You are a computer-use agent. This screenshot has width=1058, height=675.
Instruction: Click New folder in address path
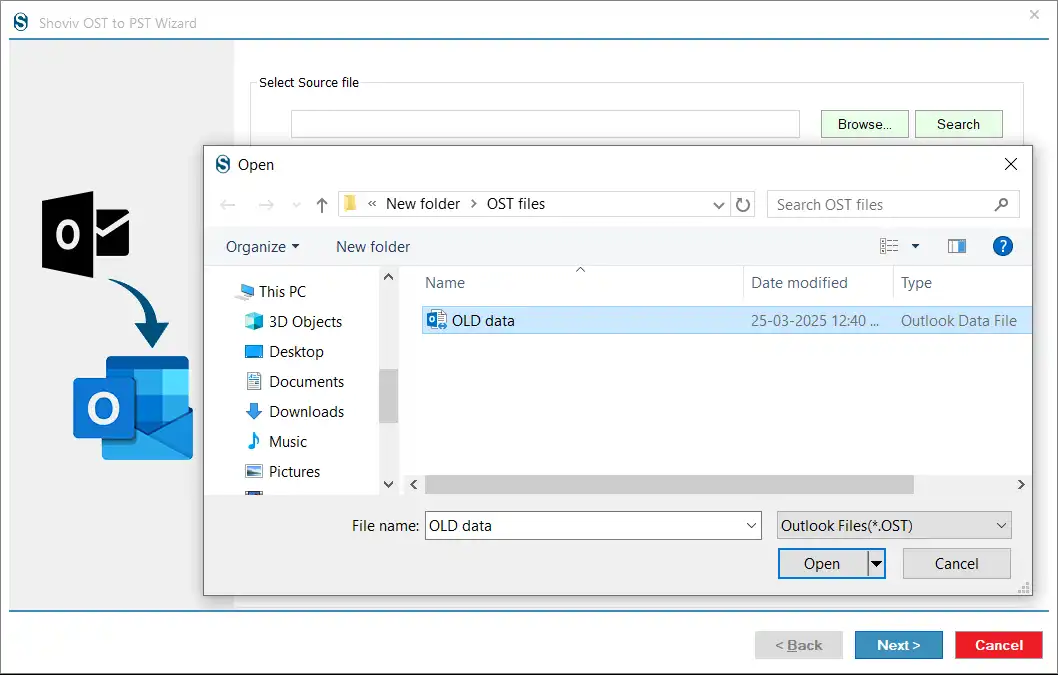423,204
